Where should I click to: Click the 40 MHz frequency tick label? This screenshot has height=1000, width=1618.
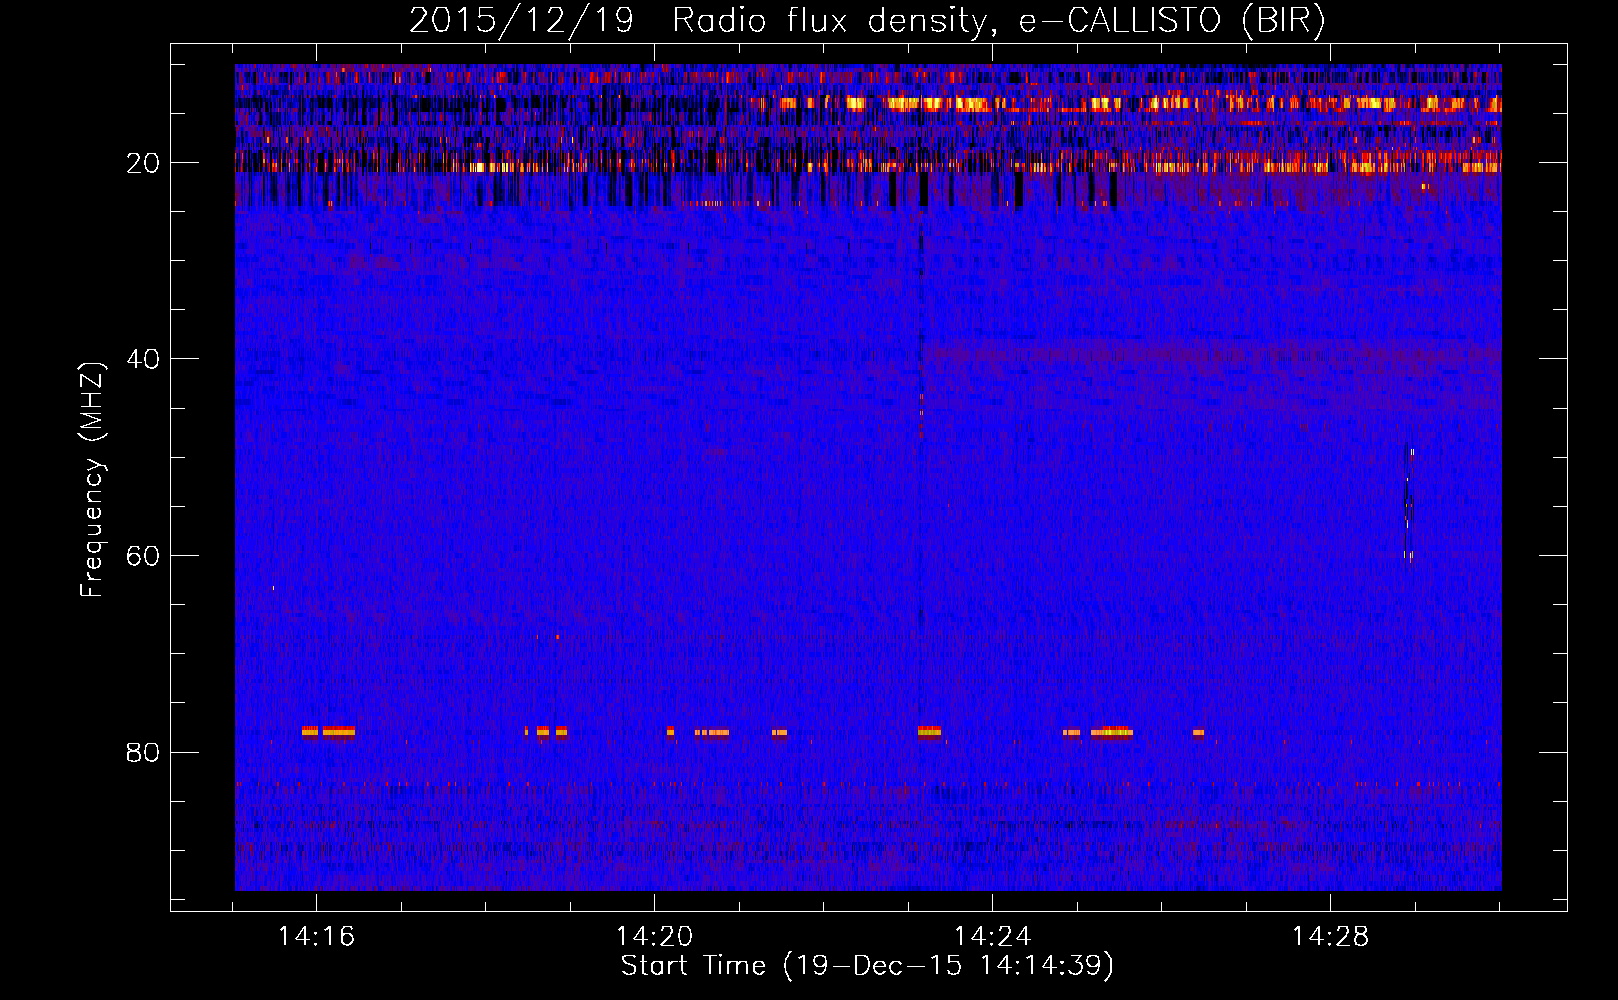point(143,359)
